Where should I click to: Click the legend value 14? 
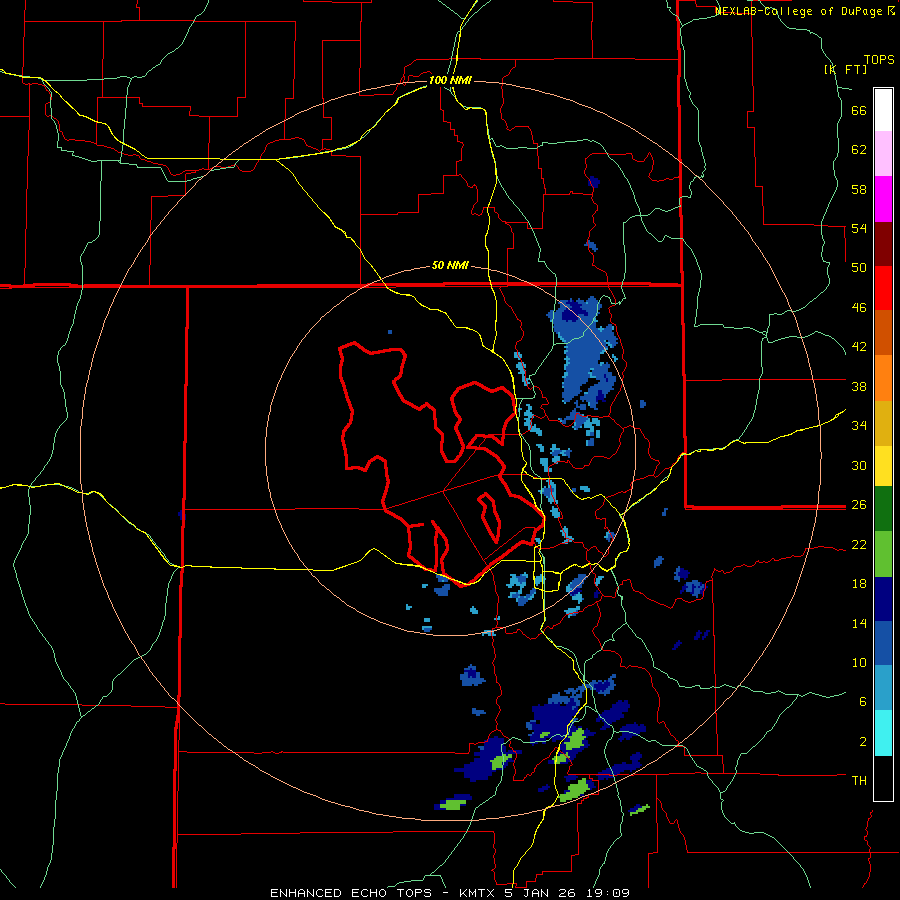click(859, 623)
